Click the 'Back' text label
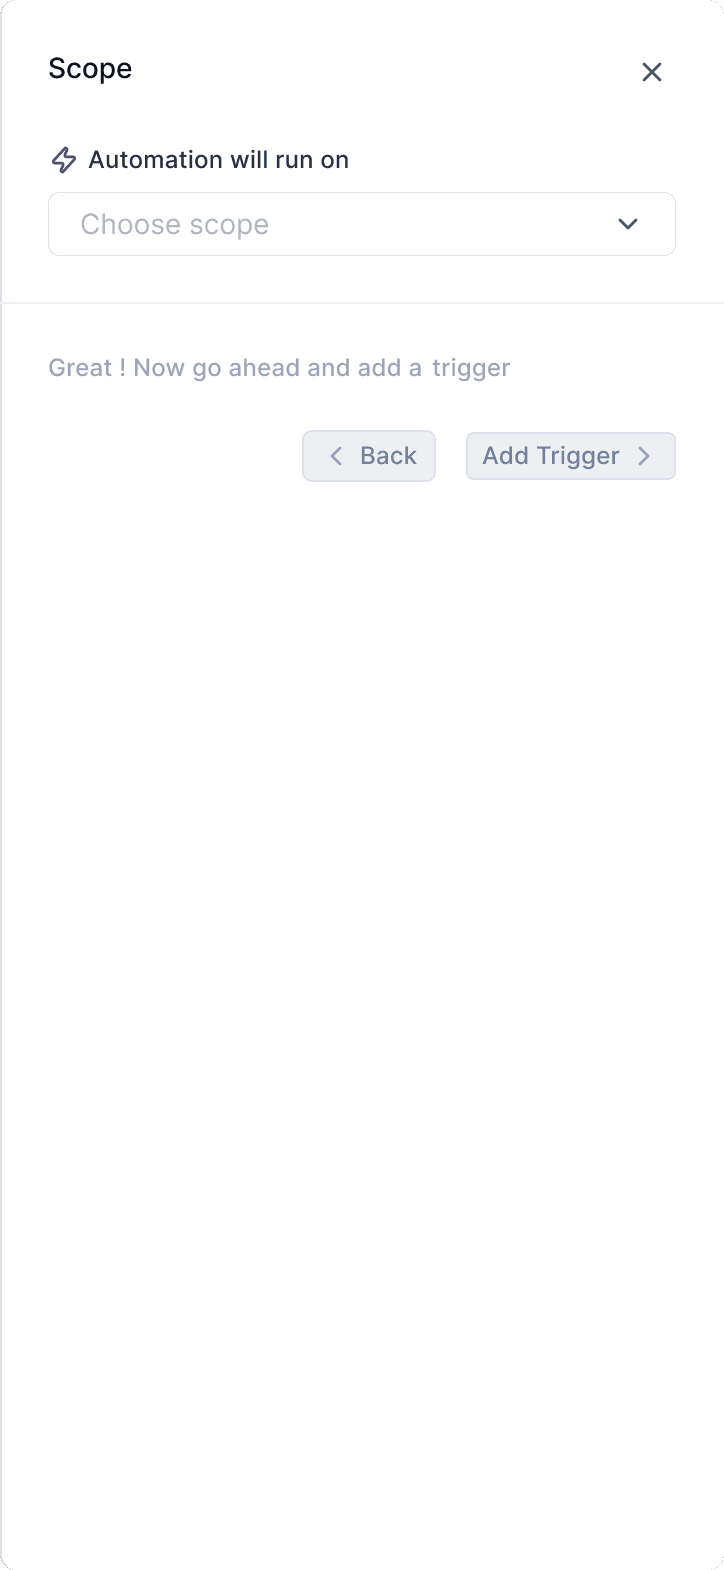This screenshot has width=724, height=1570. click(388, 456)
